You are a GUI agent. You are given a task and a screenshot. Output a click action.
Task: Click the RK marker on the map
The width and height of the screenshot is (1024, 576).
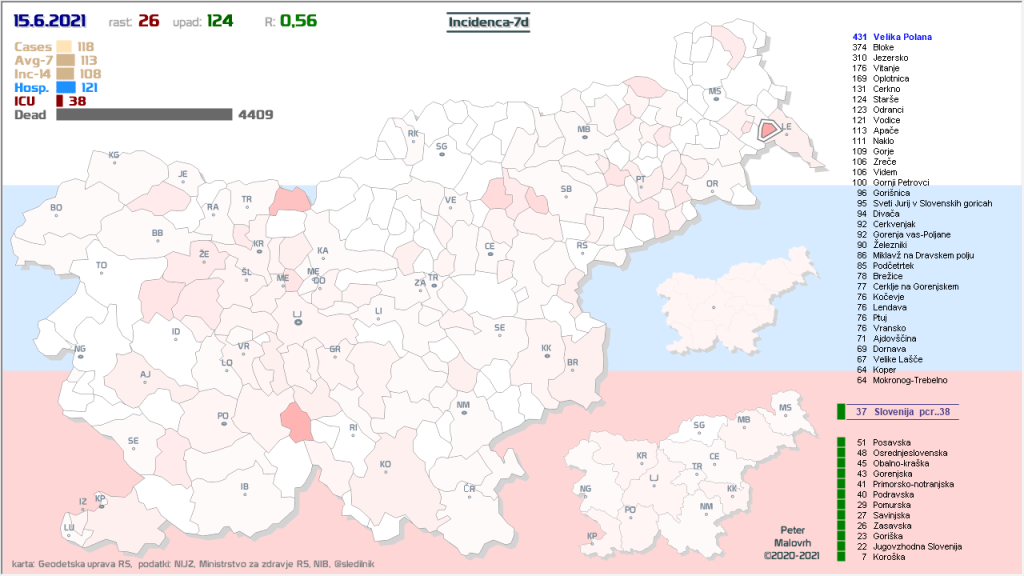[412, 135]
